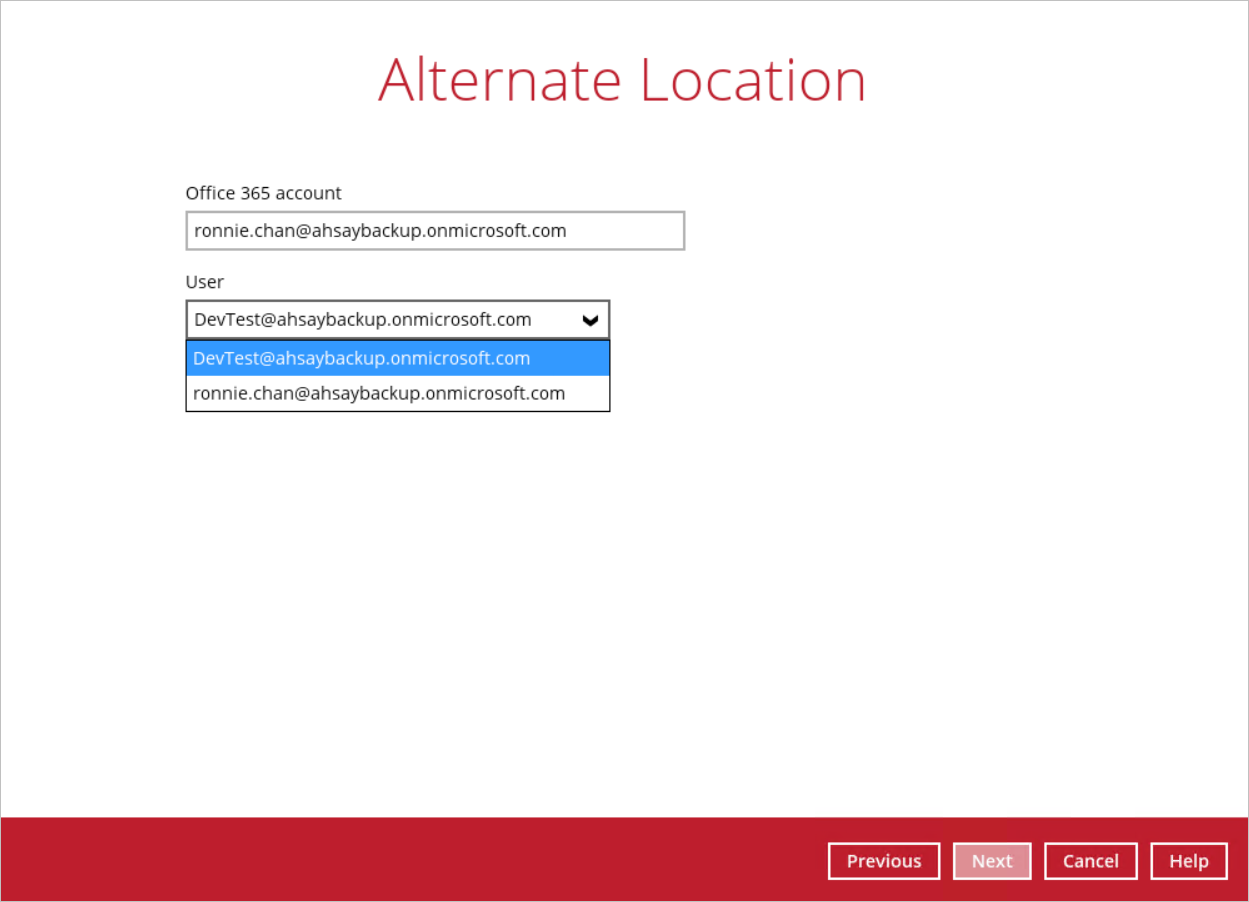Screen dimensions: 1249x902
Task: Click the "User" field label
Action: [204, 282]
